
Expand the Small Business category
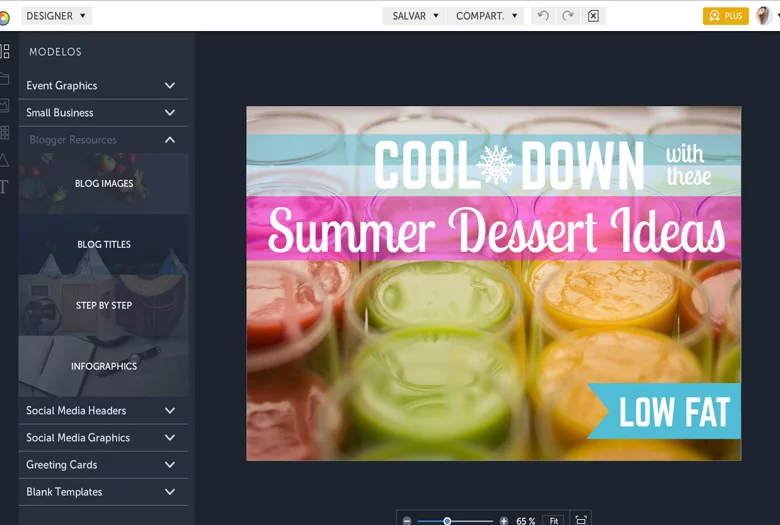click(x=103, y=112)
